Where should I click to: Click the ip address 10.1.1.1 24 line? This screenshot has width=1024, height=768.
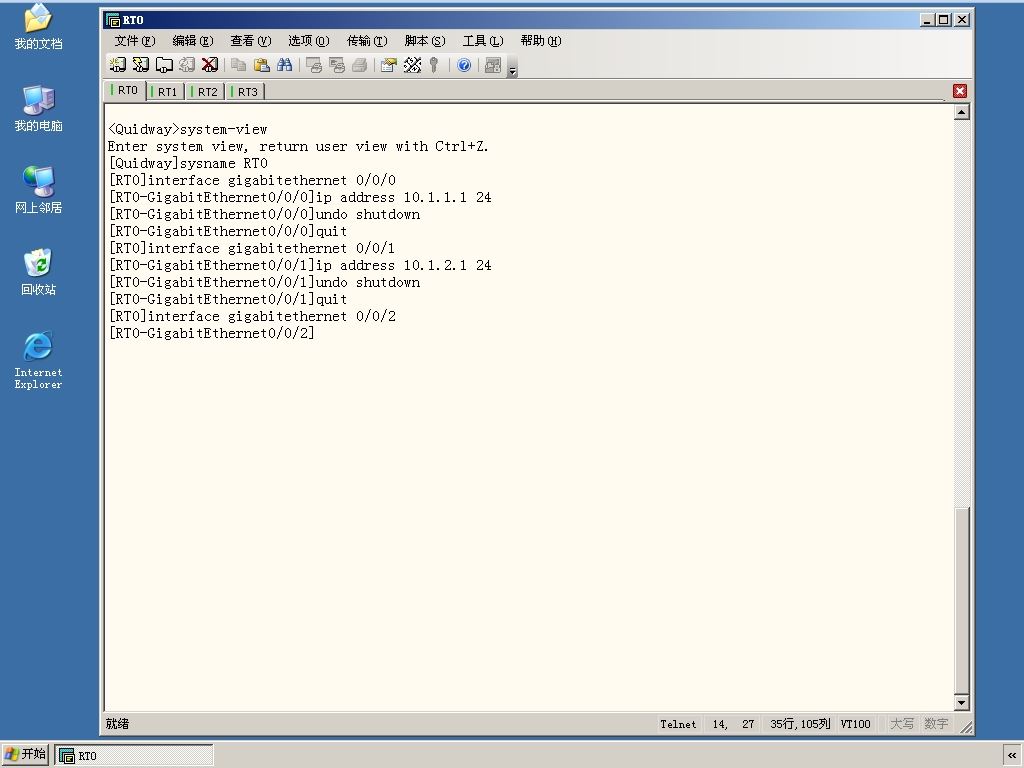tap(300, 197)
